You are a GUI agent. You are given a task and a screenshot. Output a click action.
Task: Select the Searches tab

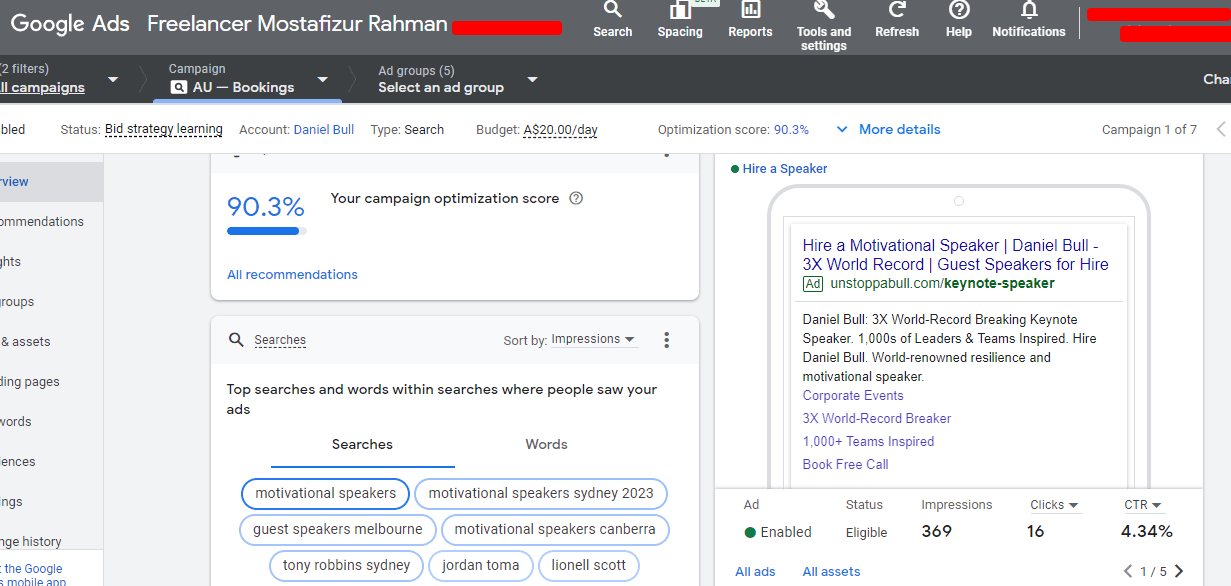[362, 444]
